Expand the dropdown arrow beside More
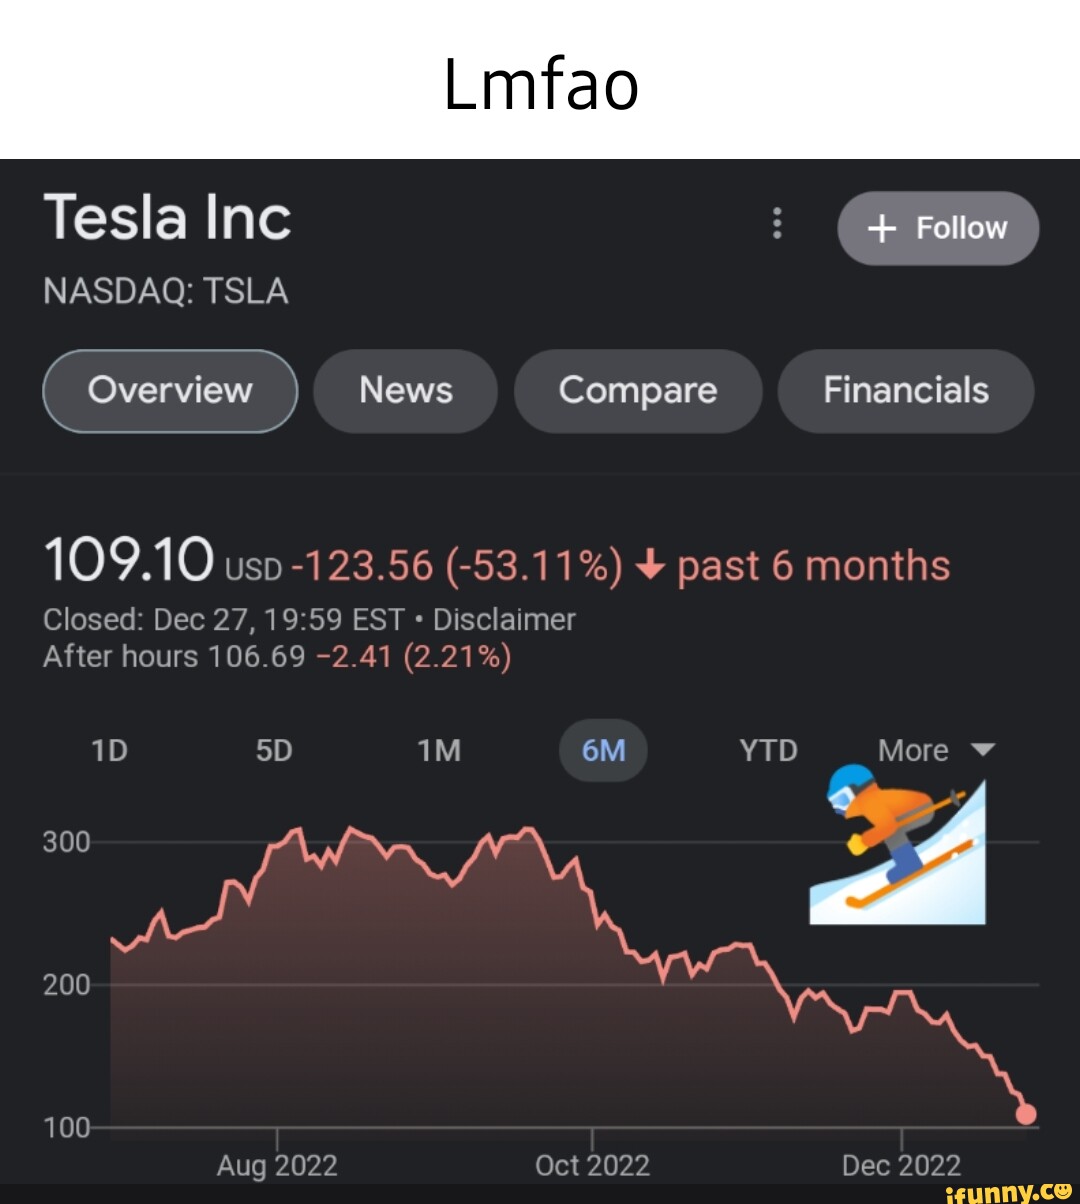This screenshot has height=1204, width=1080. coord(983,750)
